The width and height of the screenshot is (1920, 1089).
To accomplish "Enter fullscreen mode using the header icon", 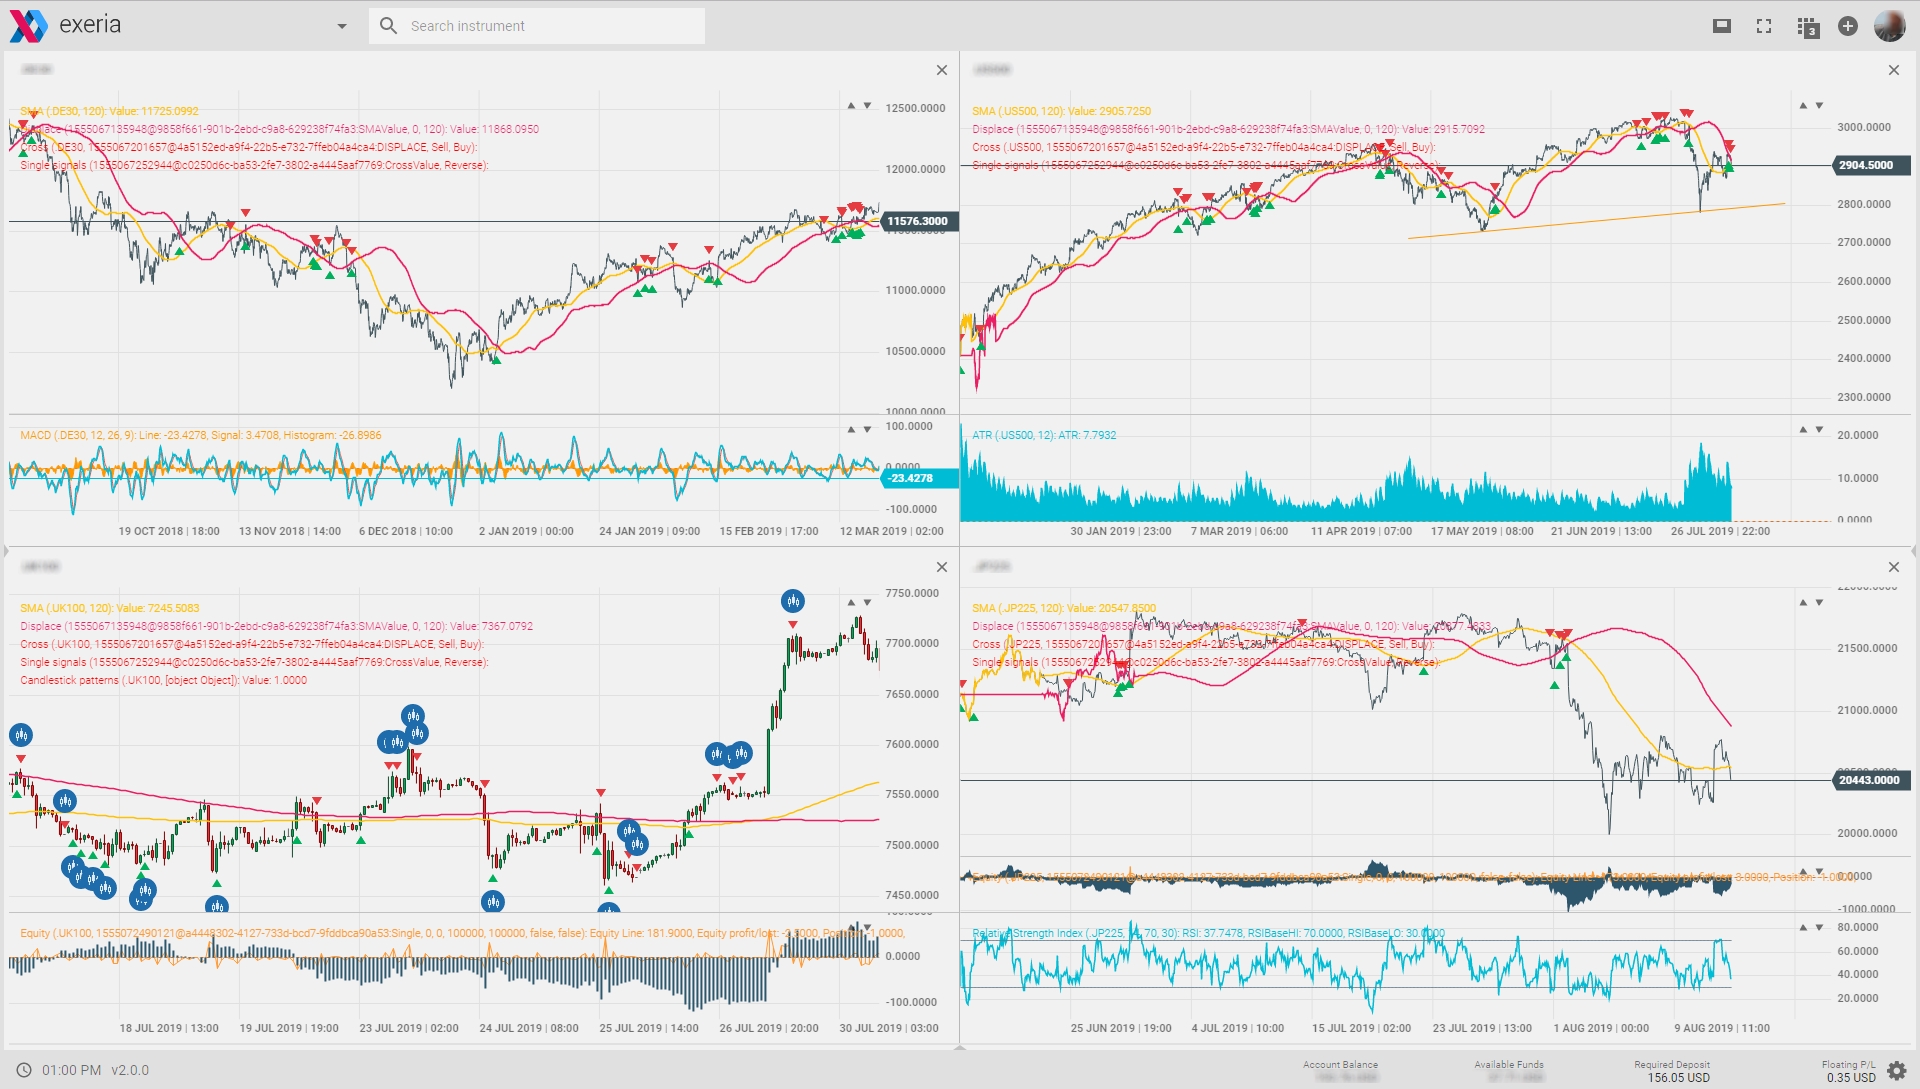I will point(1764,26).
